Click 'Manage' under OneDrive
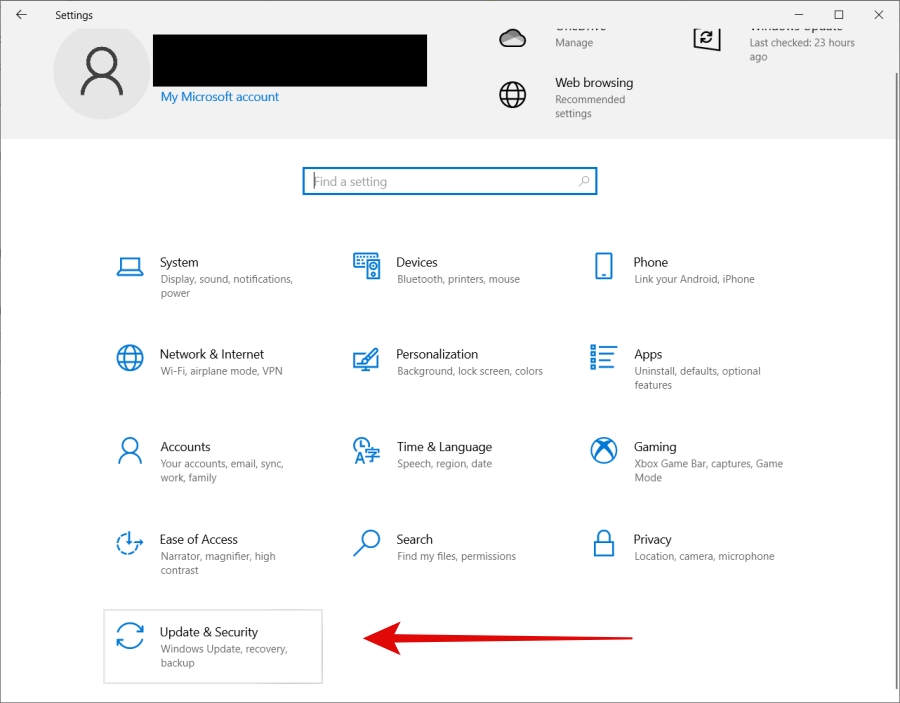Screen dimensions: 900x703 coord(574,42)
